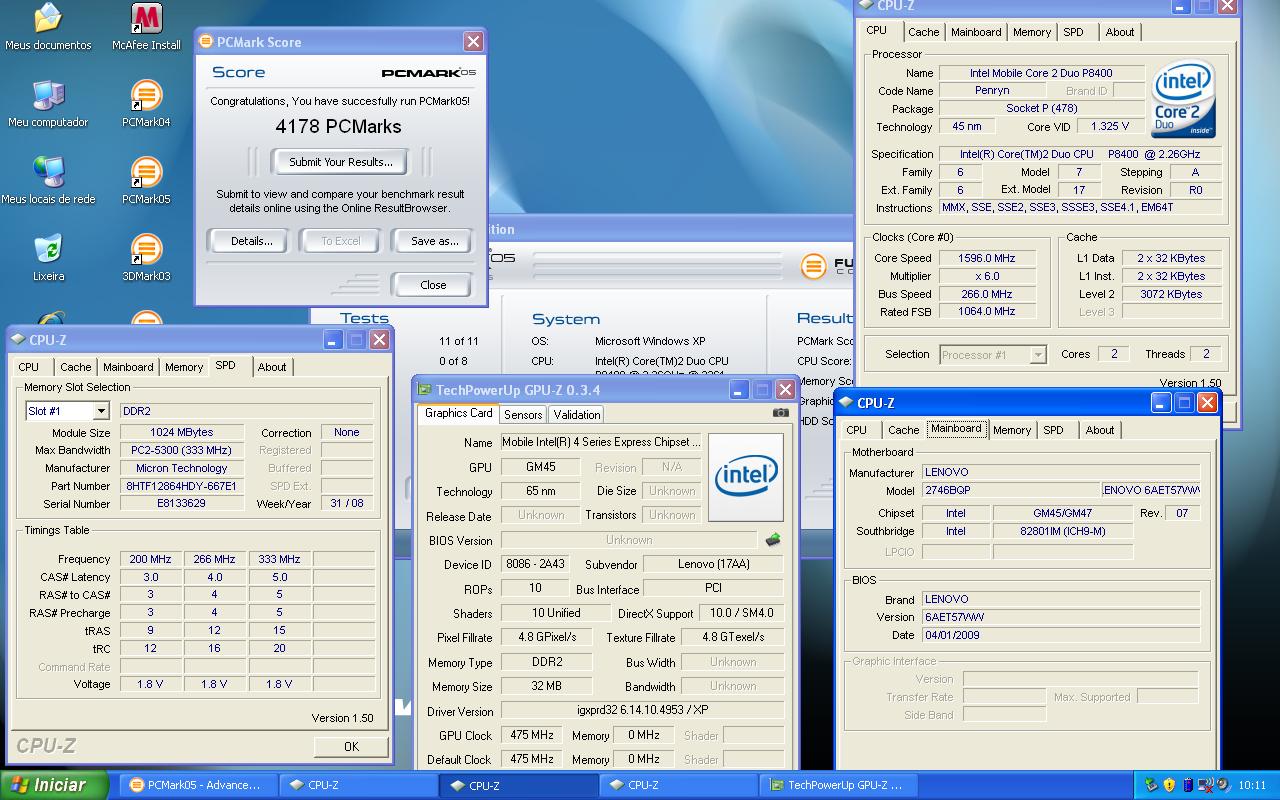Click Specification field Intel Core2 Duo P8400

tap(1079, 154)
